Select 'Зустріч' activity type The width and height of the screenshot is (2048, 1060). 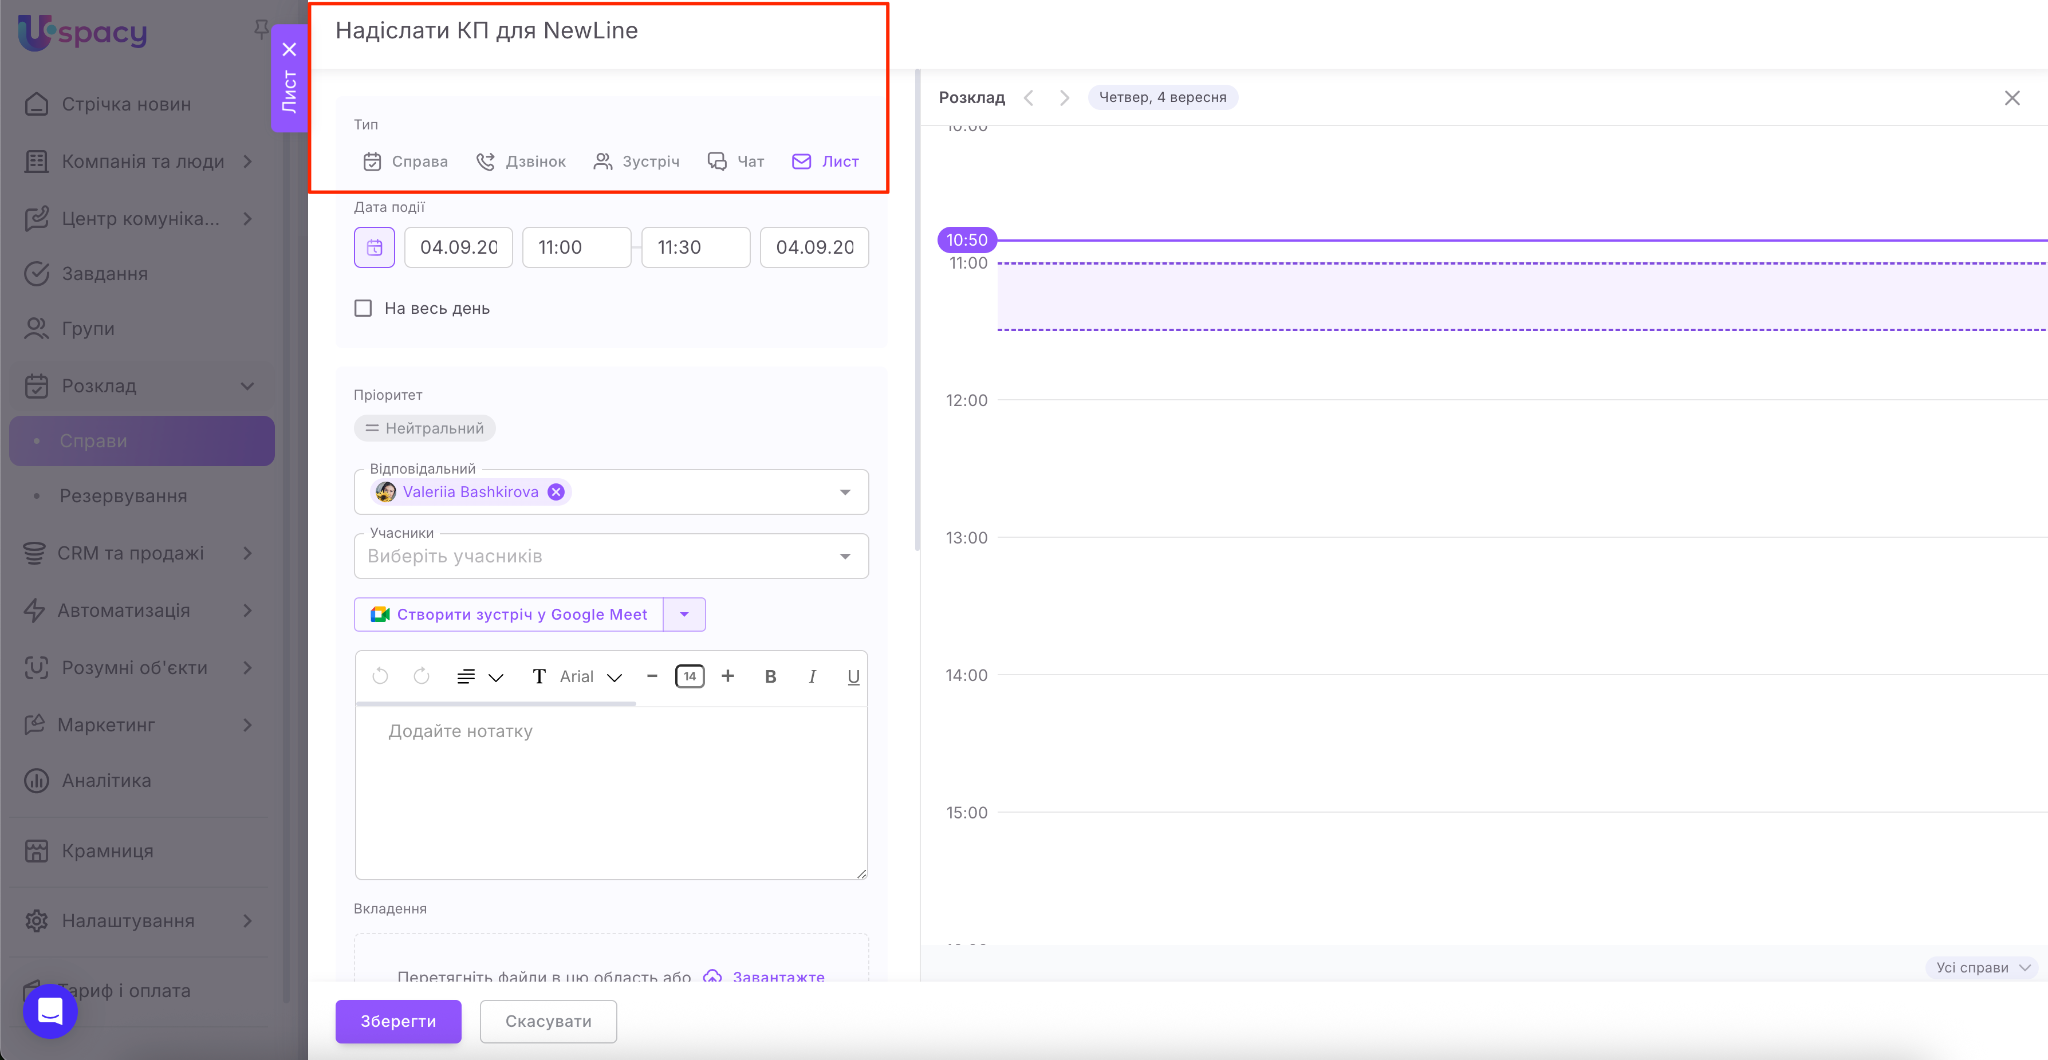point(636,161)
